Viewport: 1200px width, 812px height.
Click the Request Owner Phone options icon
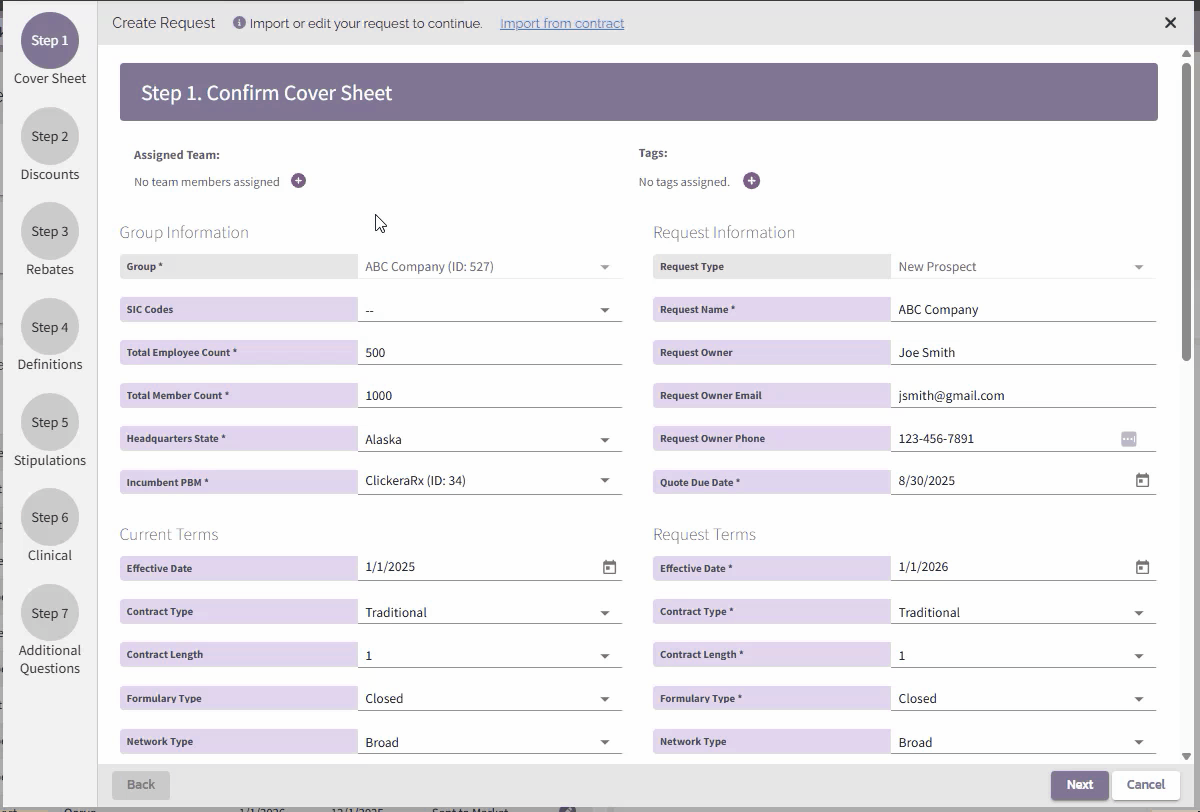tap(1128, 439)
